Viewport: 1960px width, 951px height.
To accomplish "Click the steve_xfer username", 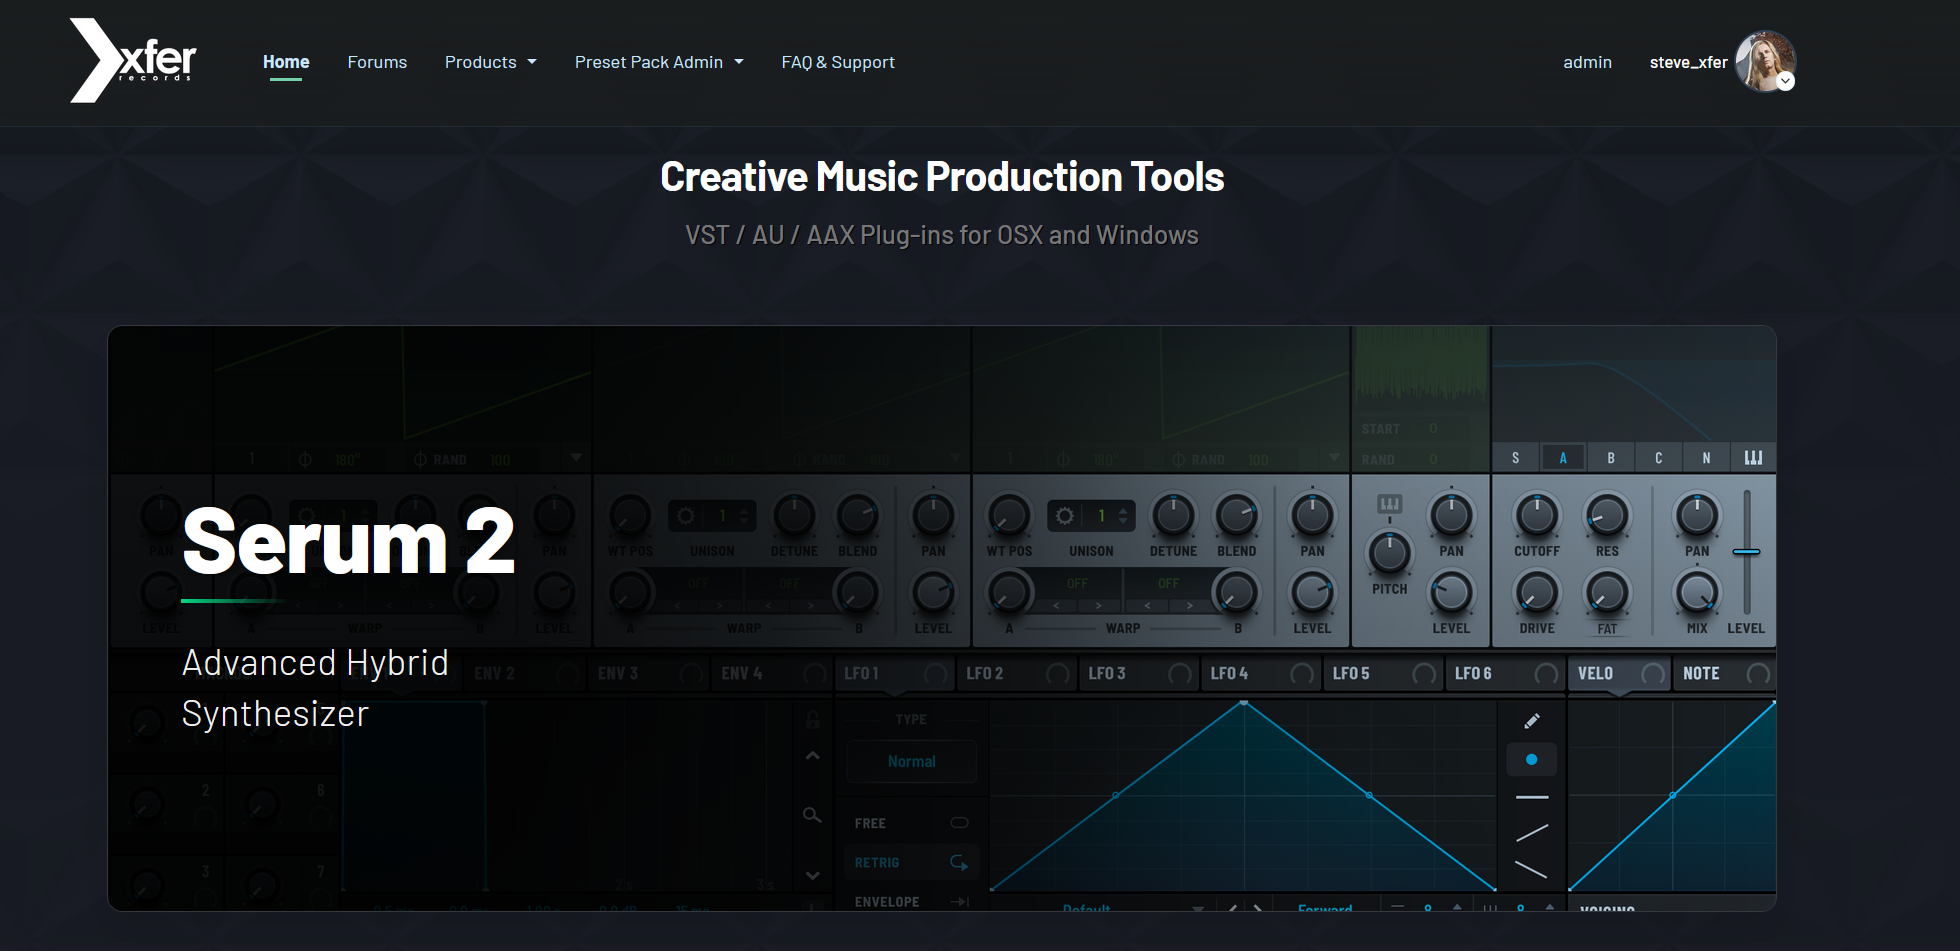I will [x=1688, y=62].
